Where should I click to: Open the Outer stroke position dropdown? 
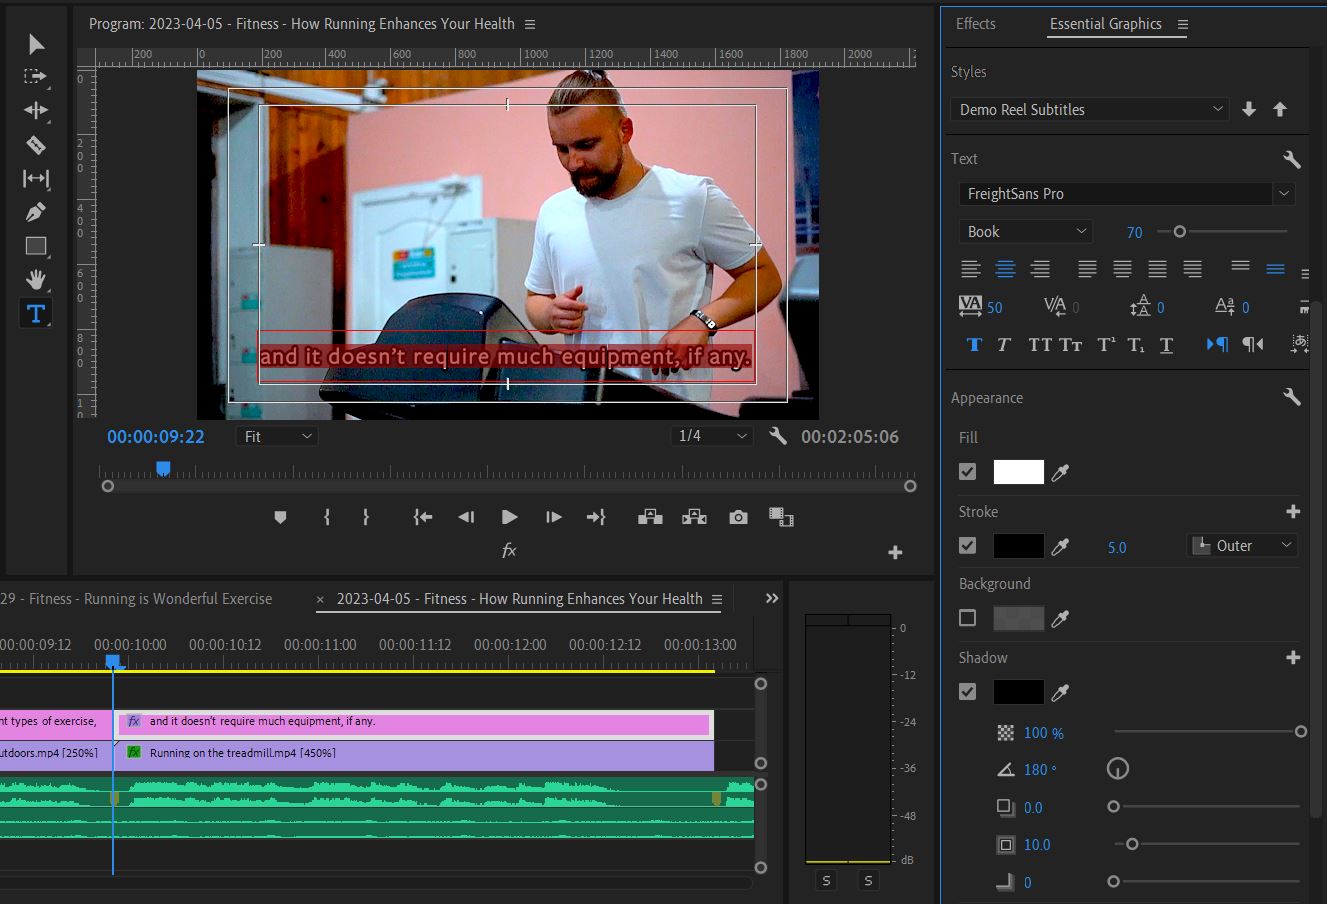tap(1242, 546)
